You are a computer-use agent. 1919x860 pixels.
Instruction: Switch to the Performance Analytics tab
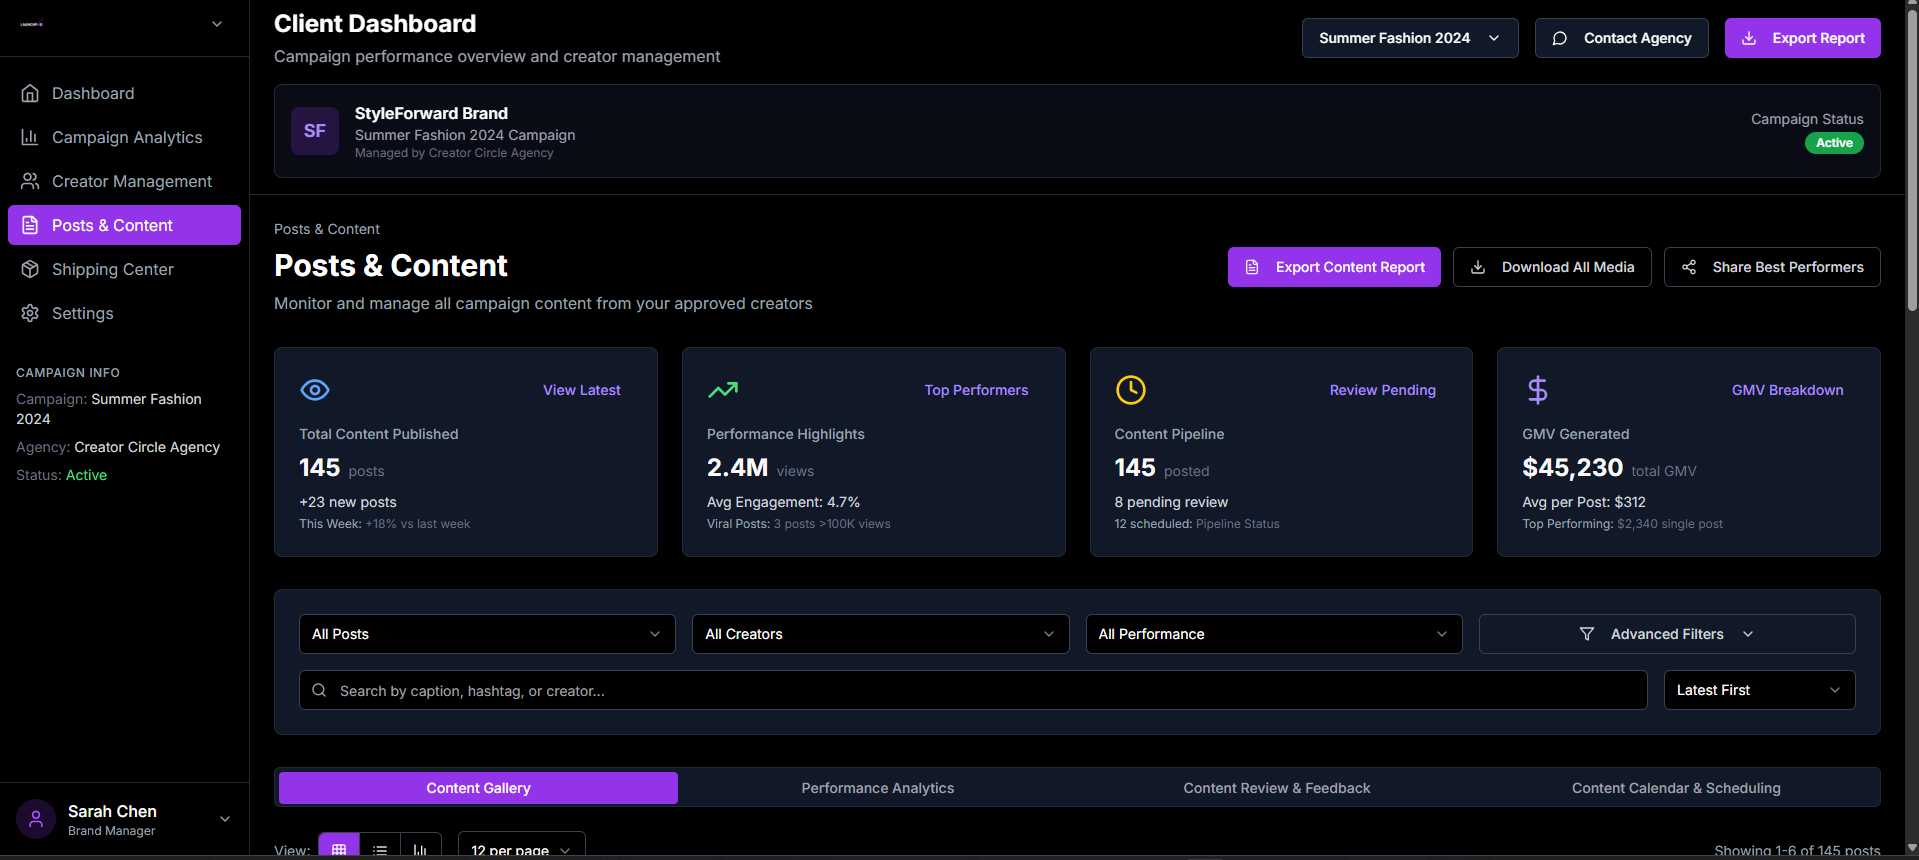(x=877, y=788)
